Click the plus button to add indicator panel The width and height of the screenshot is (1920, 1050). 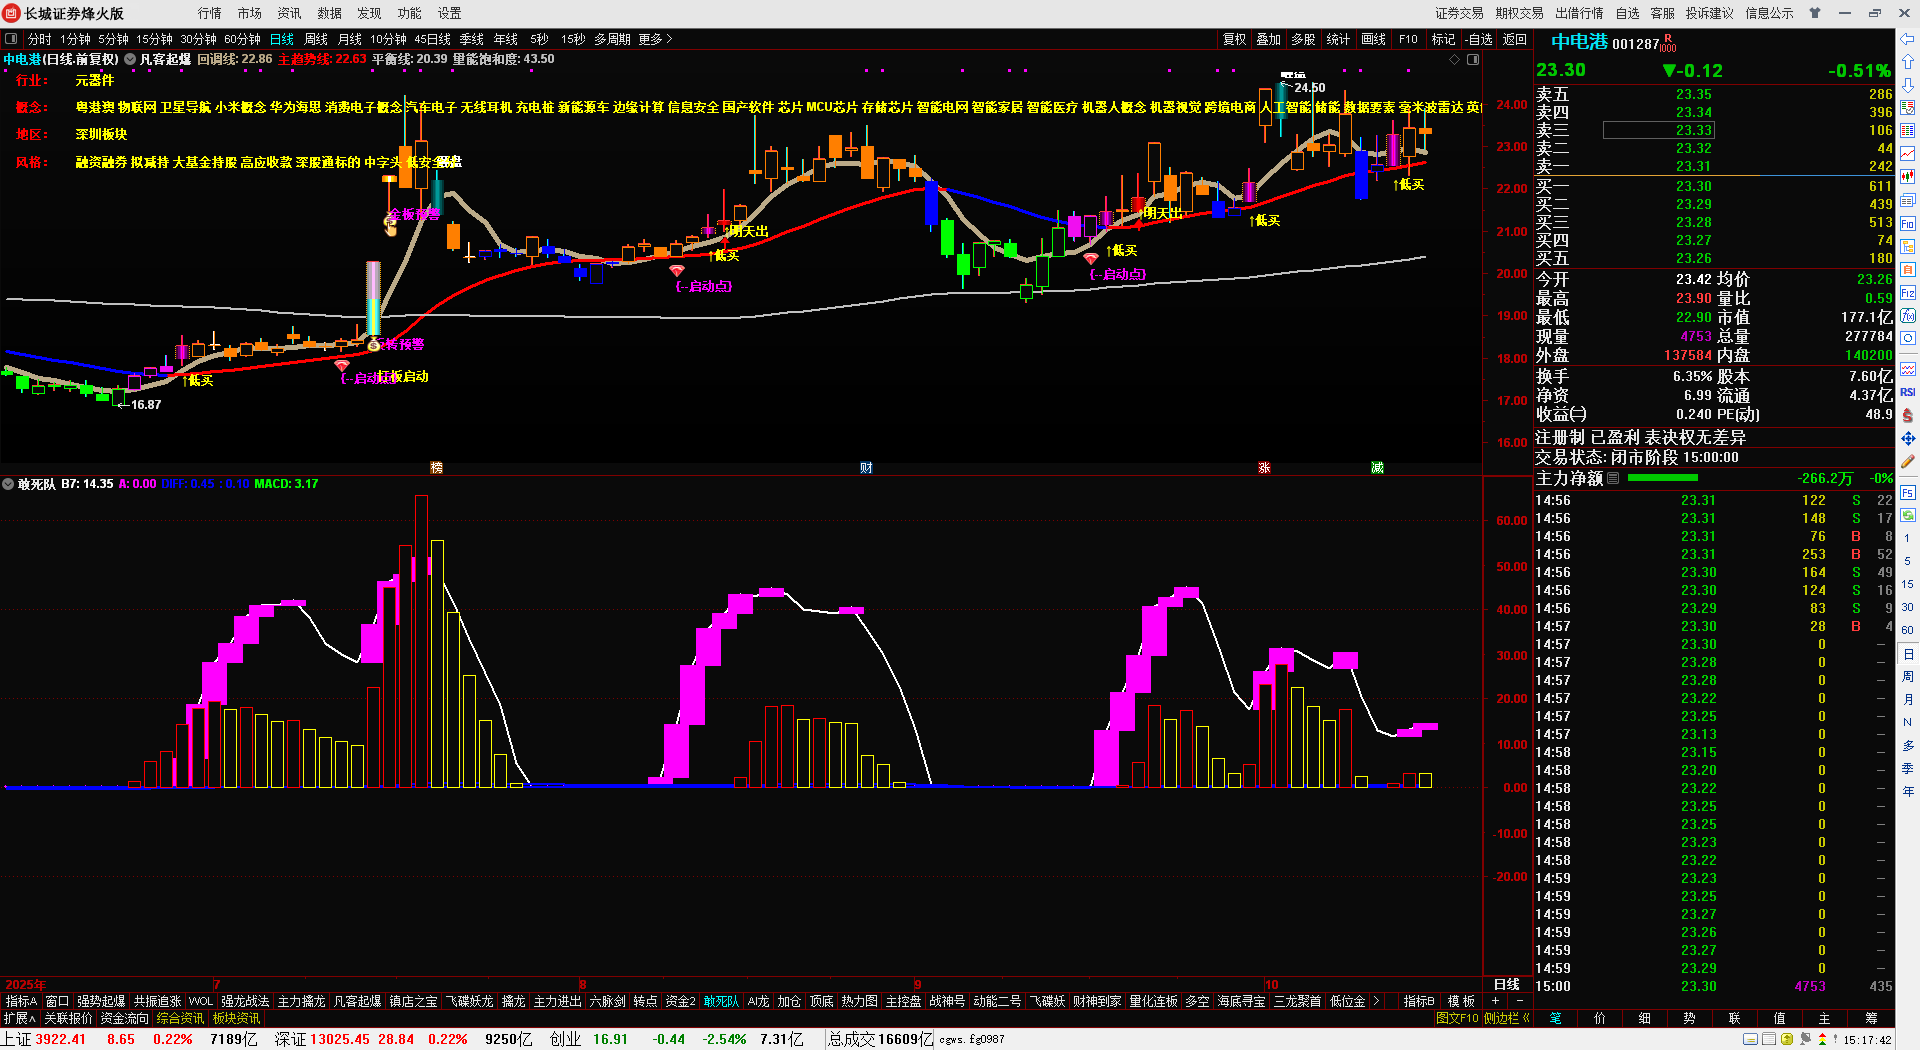(1496, 1001)
